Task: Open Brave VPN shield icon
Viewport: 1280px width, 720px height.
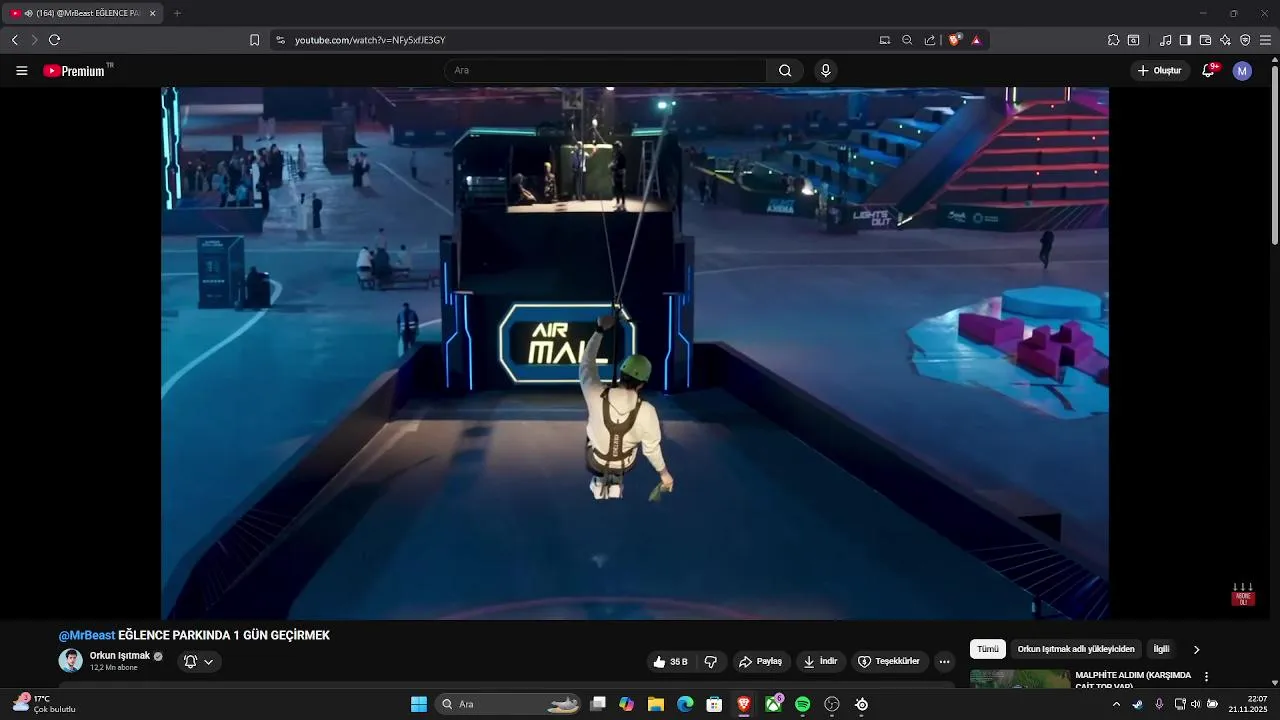Action: tap(1245, 40)
